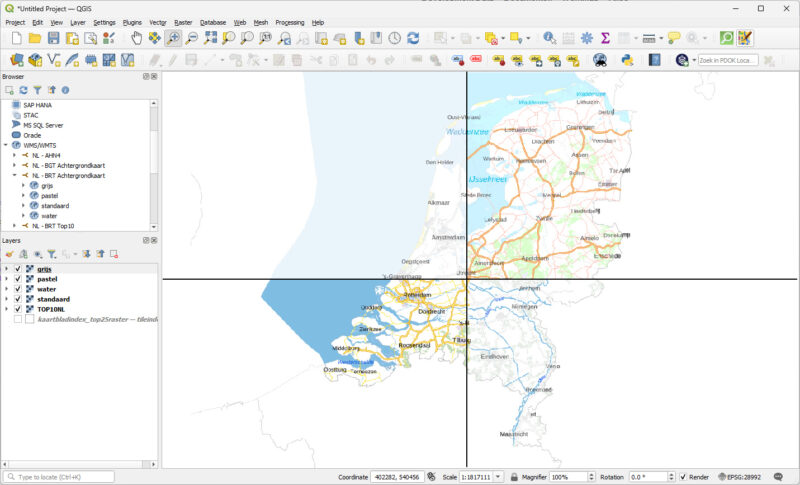Click the Type to locate search box
Viewport: 800px width, 485px height.
coord(60,477)
